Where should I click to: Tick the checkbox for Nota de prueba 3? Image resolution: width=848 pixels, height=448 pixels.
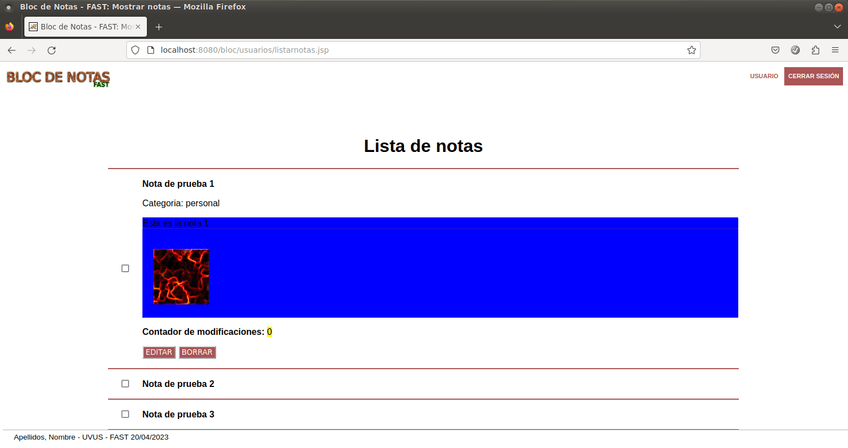point(125,414)
